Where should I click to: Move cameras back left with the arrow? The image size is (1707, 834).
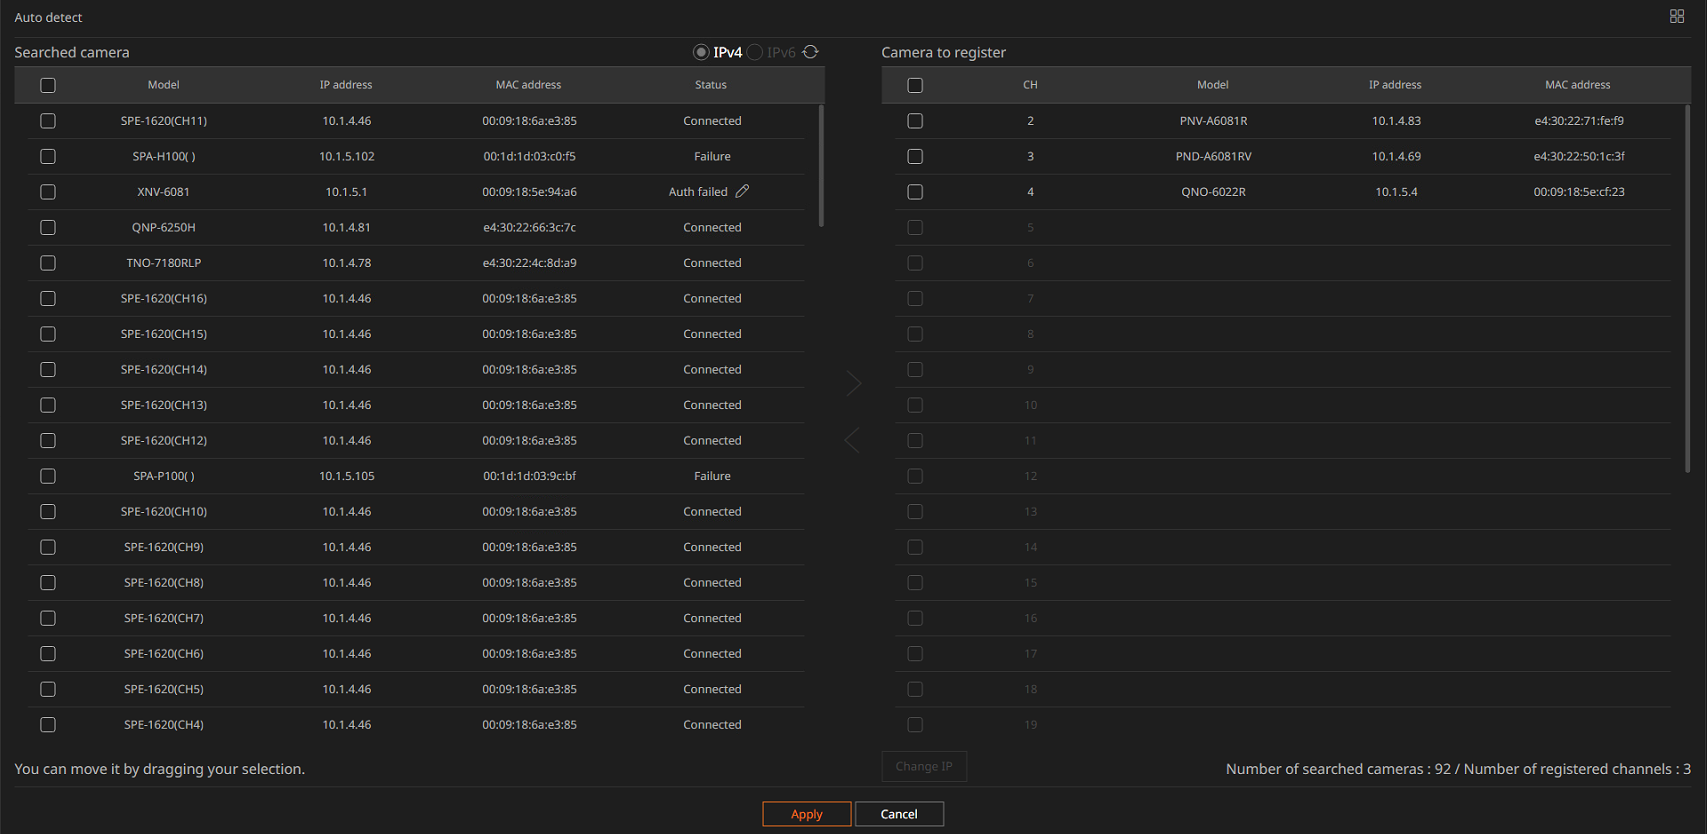coord(852,440)
